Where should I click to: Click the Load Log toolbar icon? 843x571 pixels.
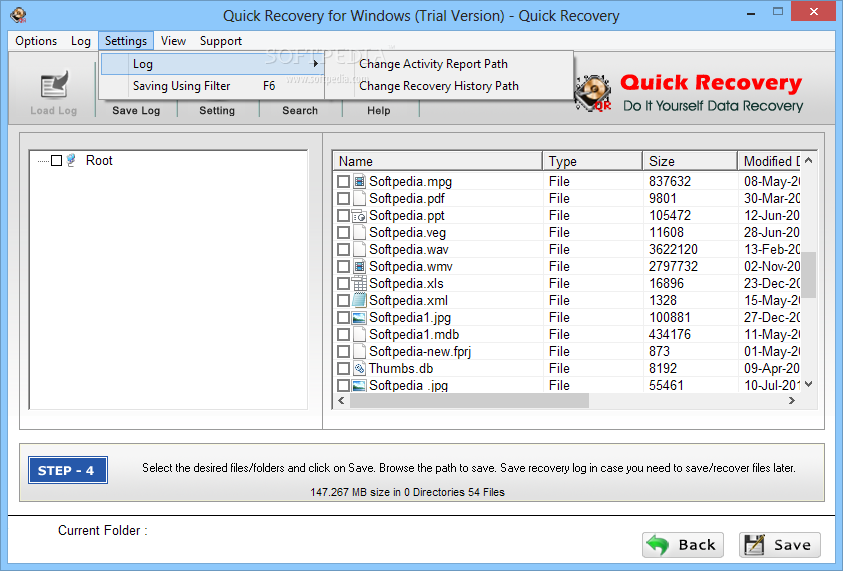[54, 86]
